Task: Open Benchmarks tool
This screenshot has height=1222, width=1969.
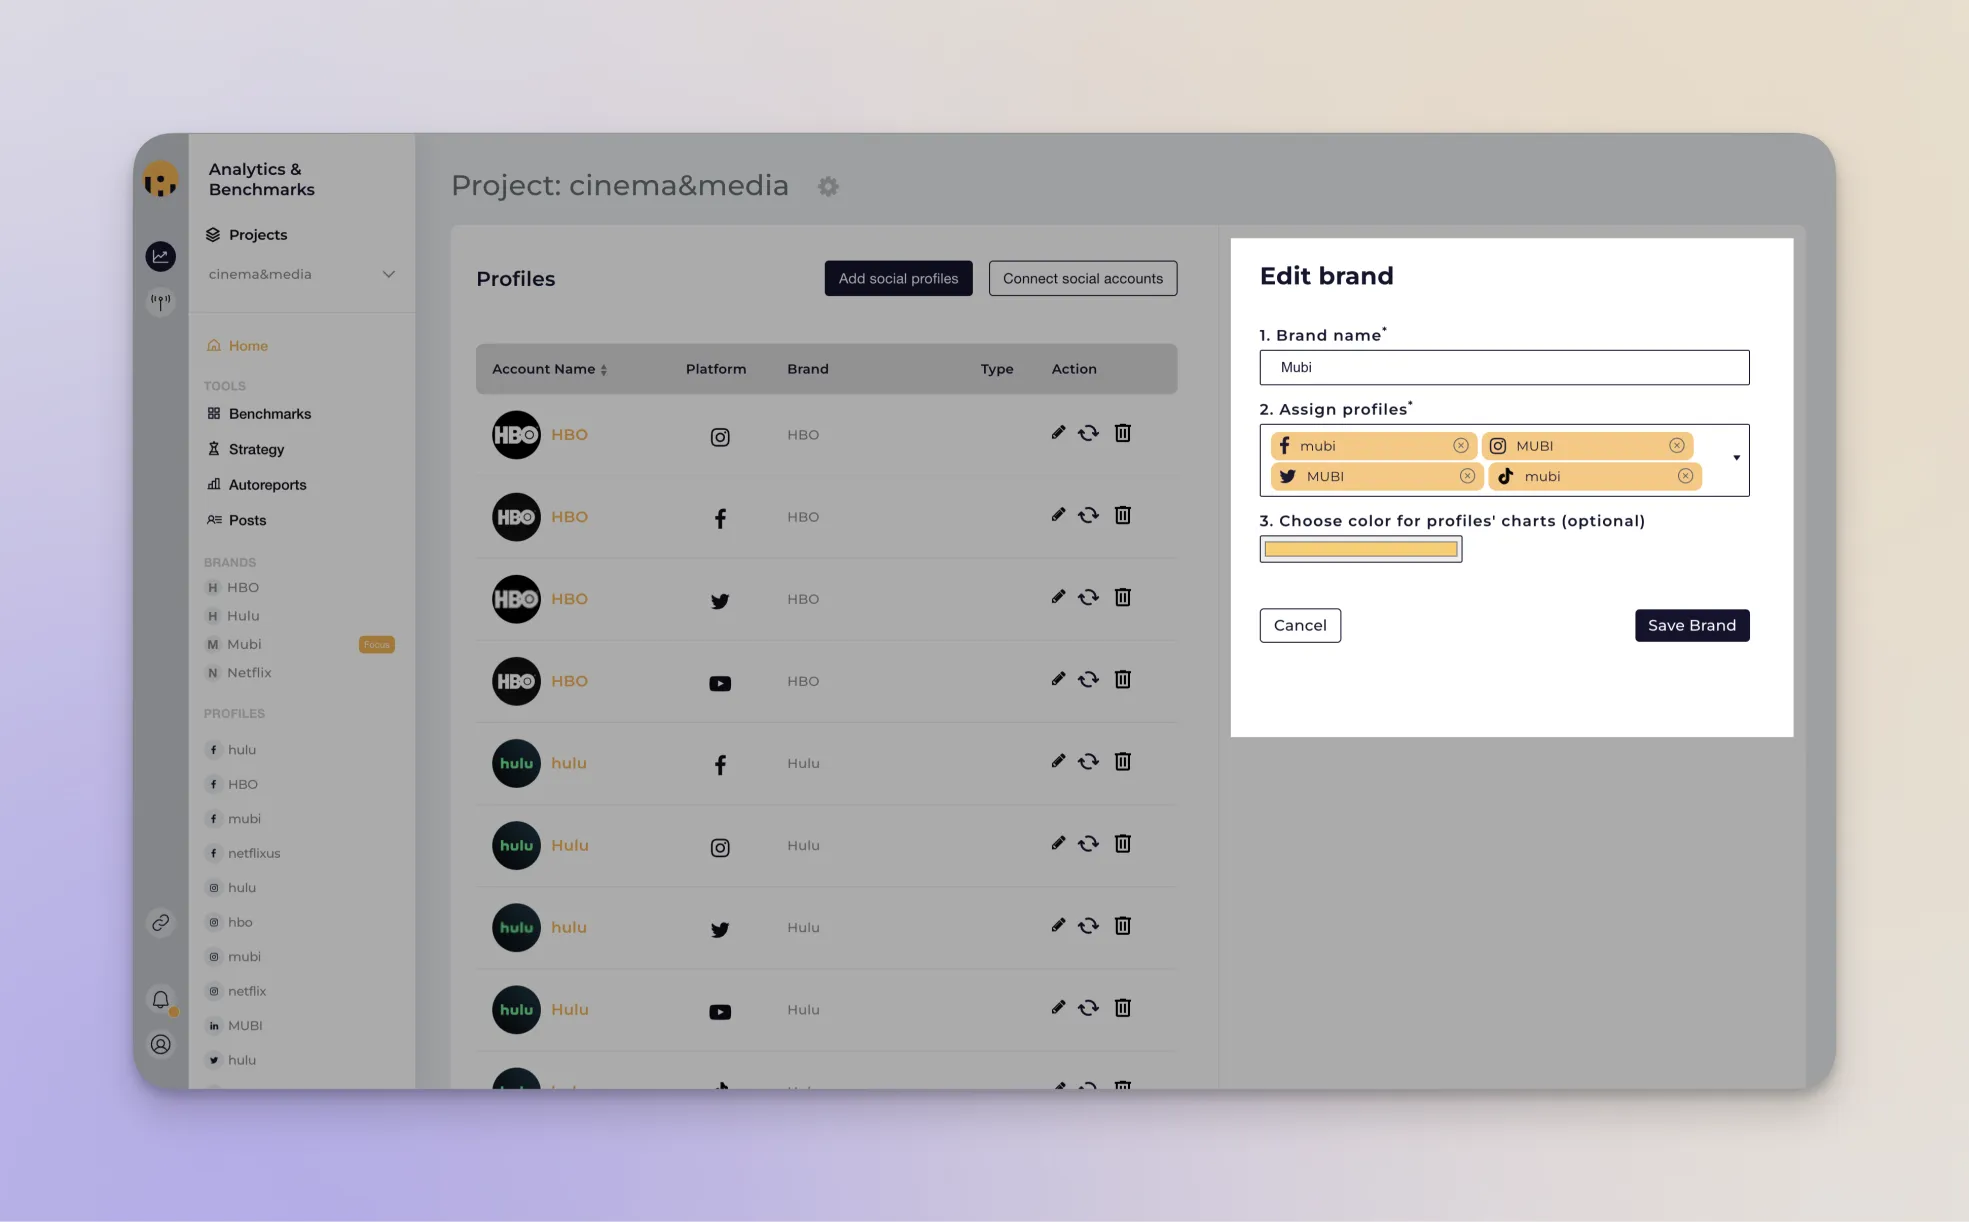Action: click(x=259, y=414)
